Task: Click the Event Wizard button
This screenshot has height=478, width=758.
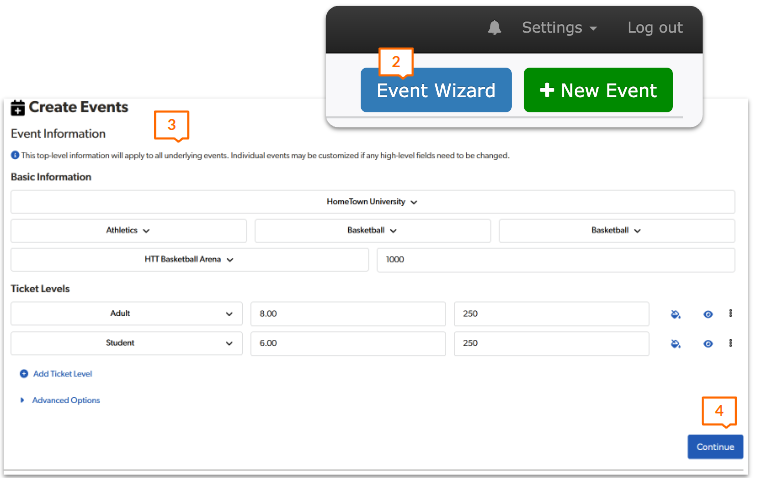Action: tap(435, 90)
